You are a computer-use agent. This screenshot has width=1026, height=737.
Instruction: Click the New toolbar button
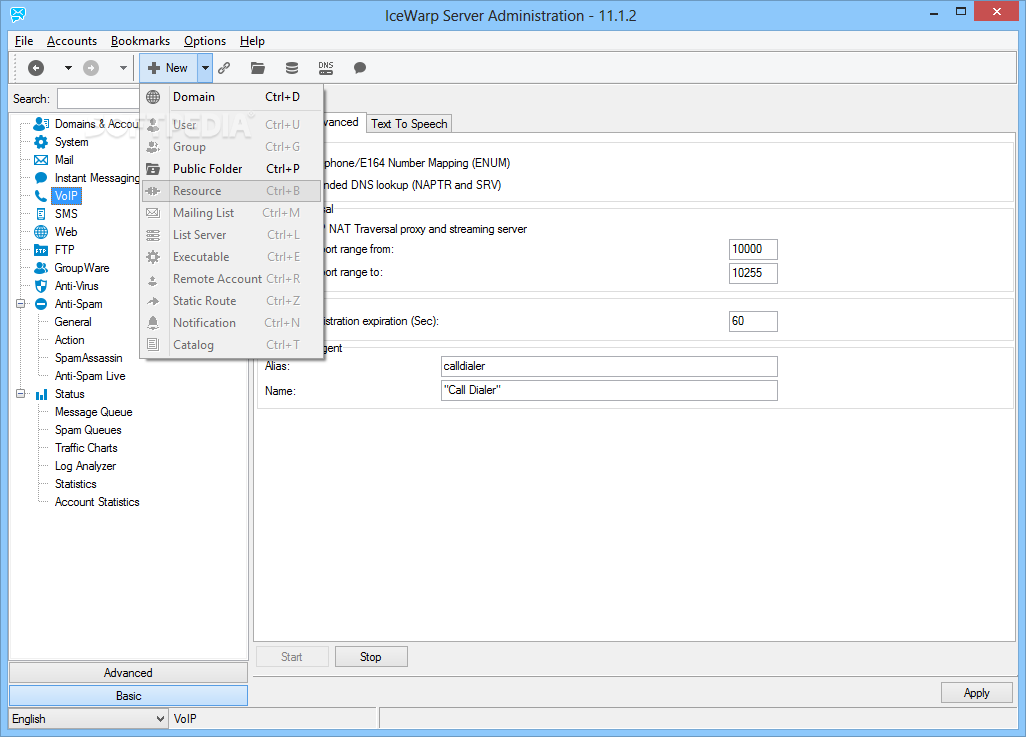[168, 67]
